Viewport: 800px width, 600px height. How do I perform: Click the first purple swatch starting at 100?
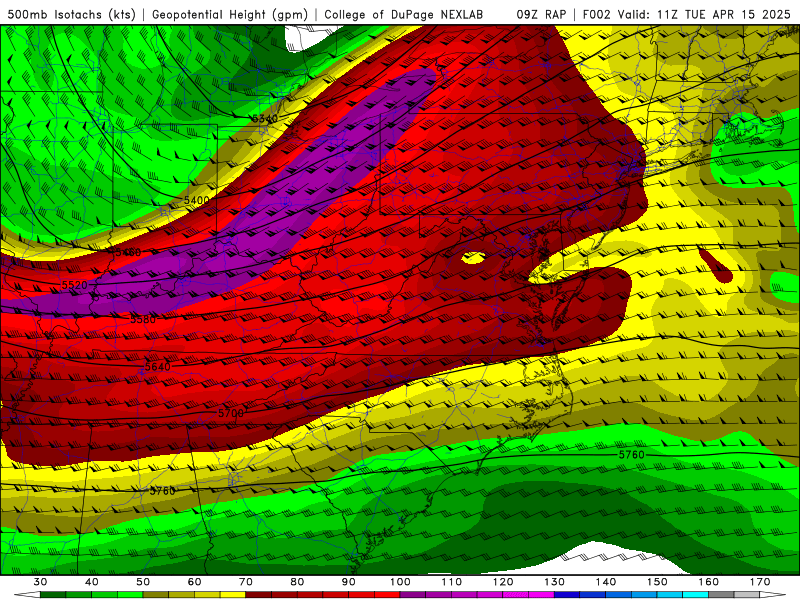(413, 595)
